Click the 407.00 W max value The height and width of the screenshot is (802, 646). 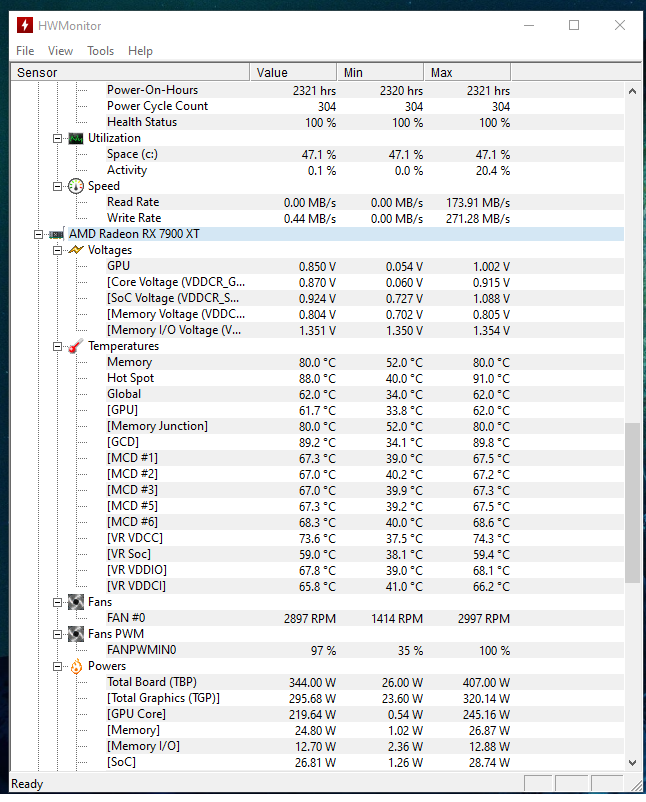tap(486, 683)
